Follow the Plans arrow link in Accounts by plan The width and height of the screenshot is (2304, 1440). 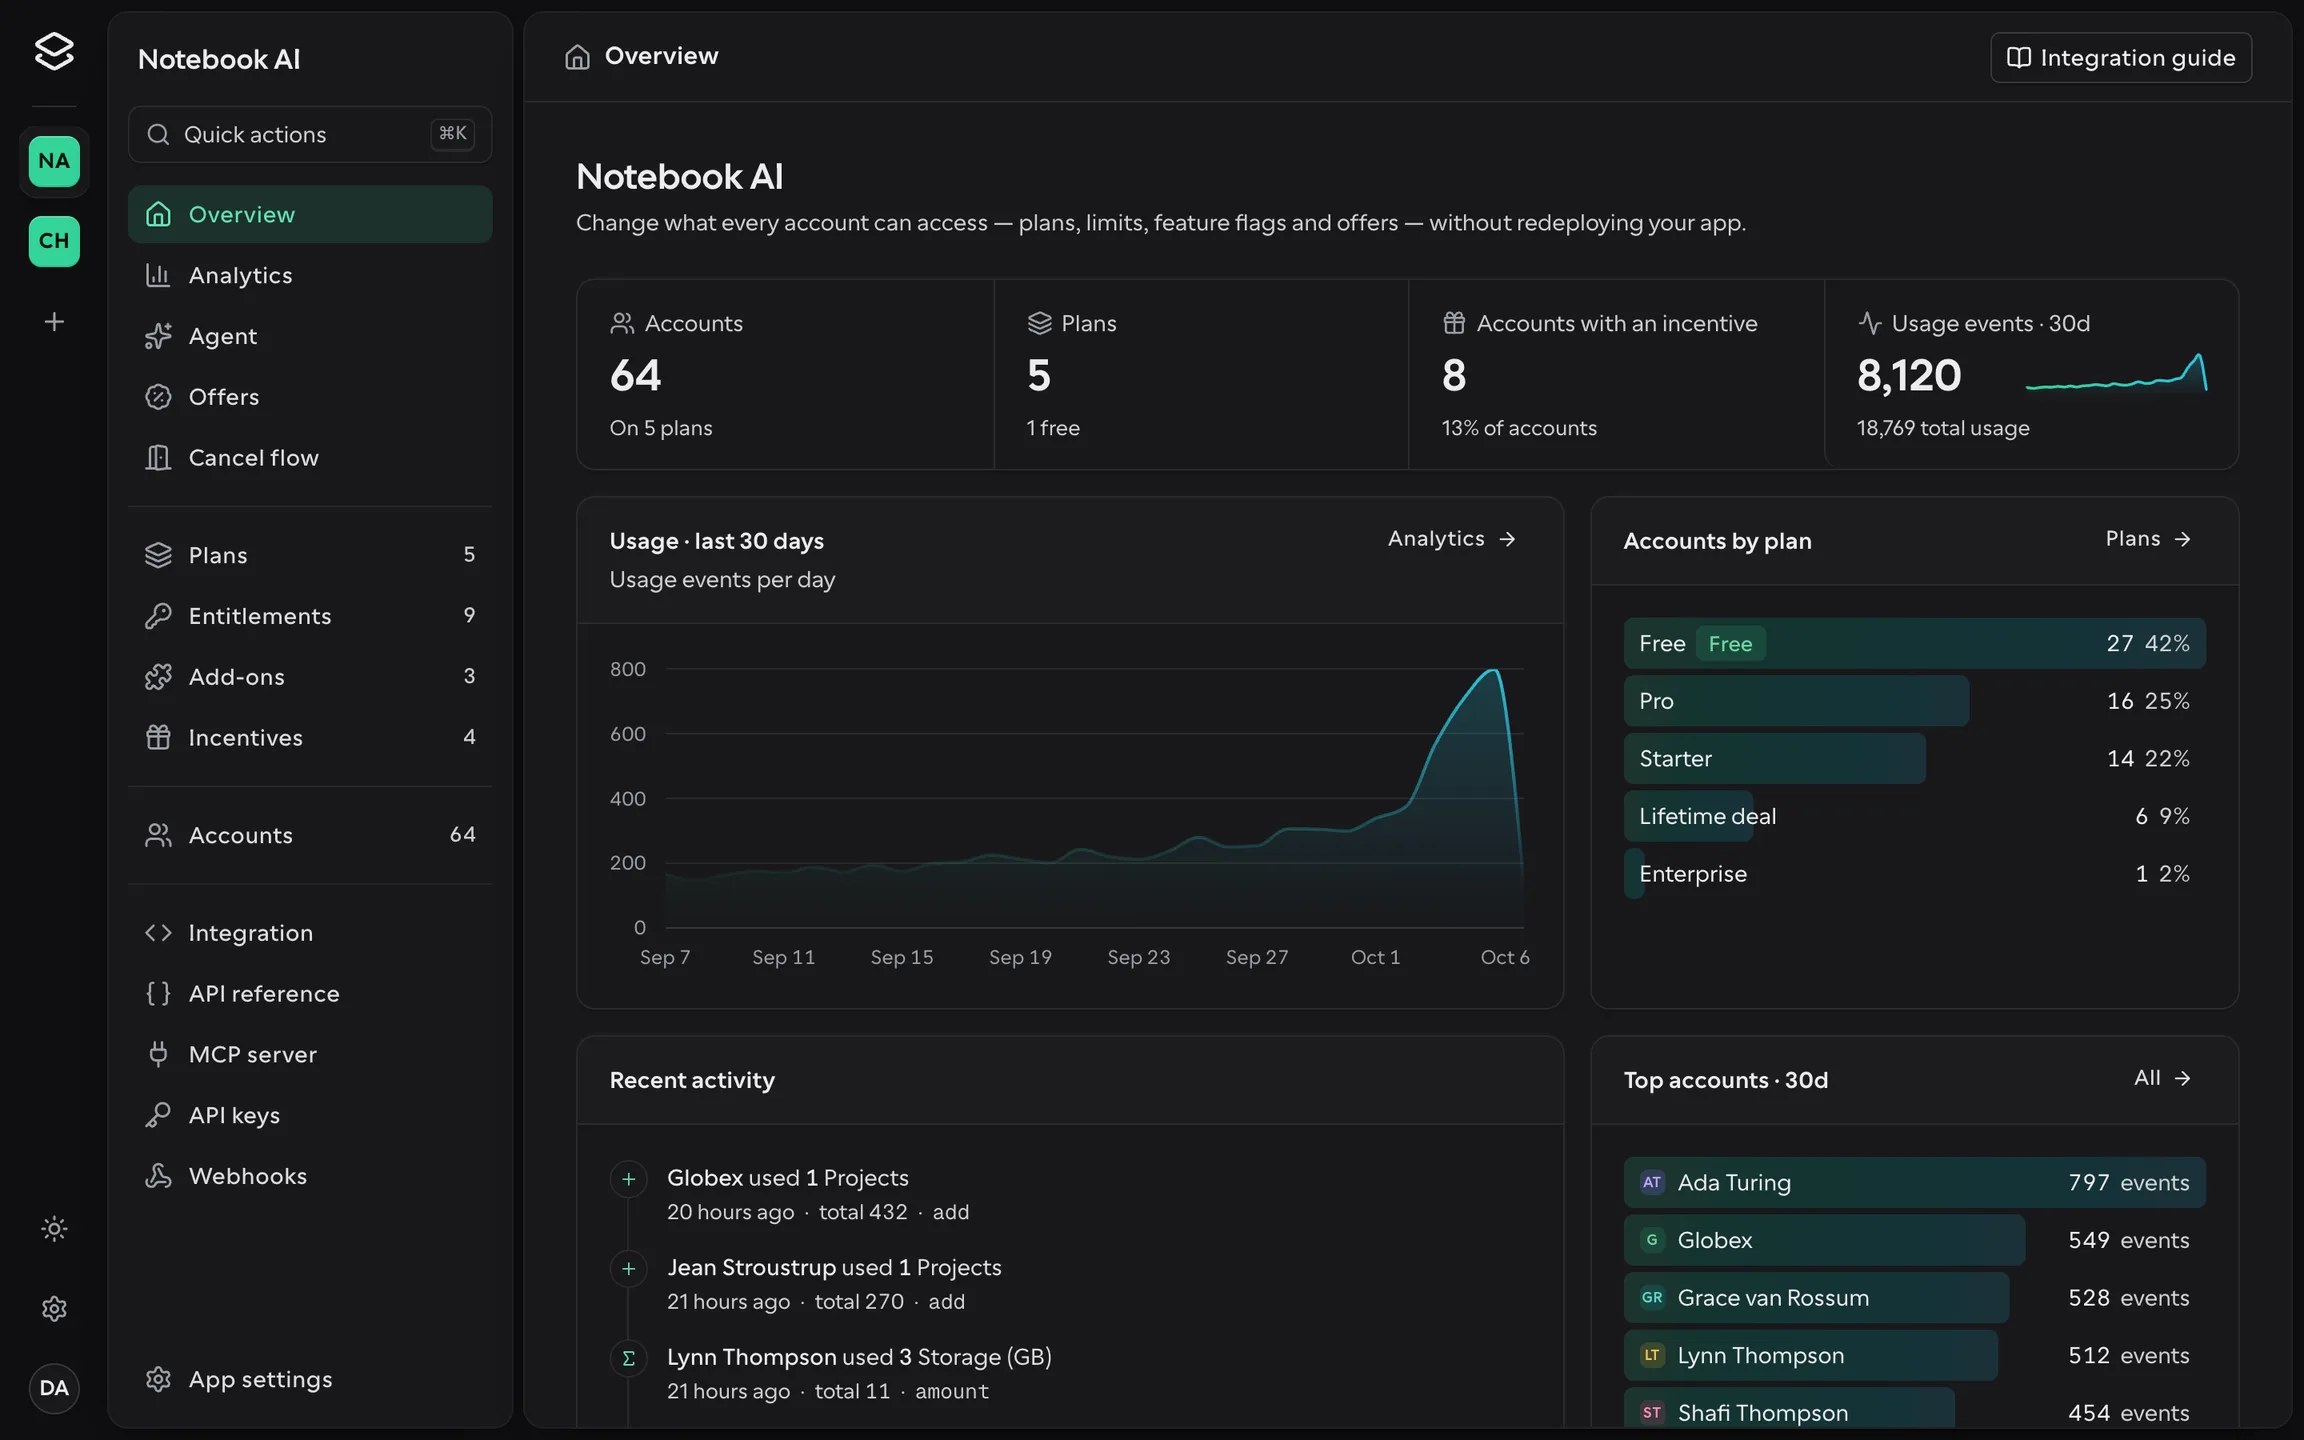[x=2148, y=539]
